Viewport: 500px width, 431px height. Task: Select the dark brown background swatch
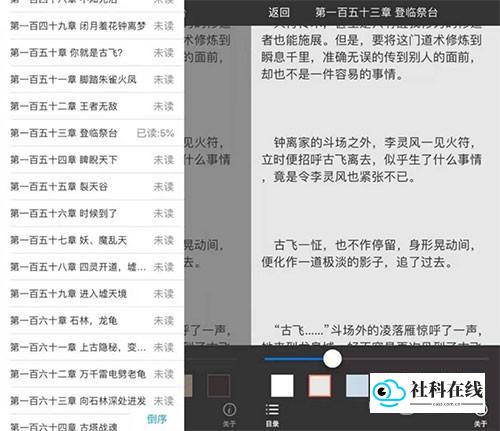coord(218,386)
